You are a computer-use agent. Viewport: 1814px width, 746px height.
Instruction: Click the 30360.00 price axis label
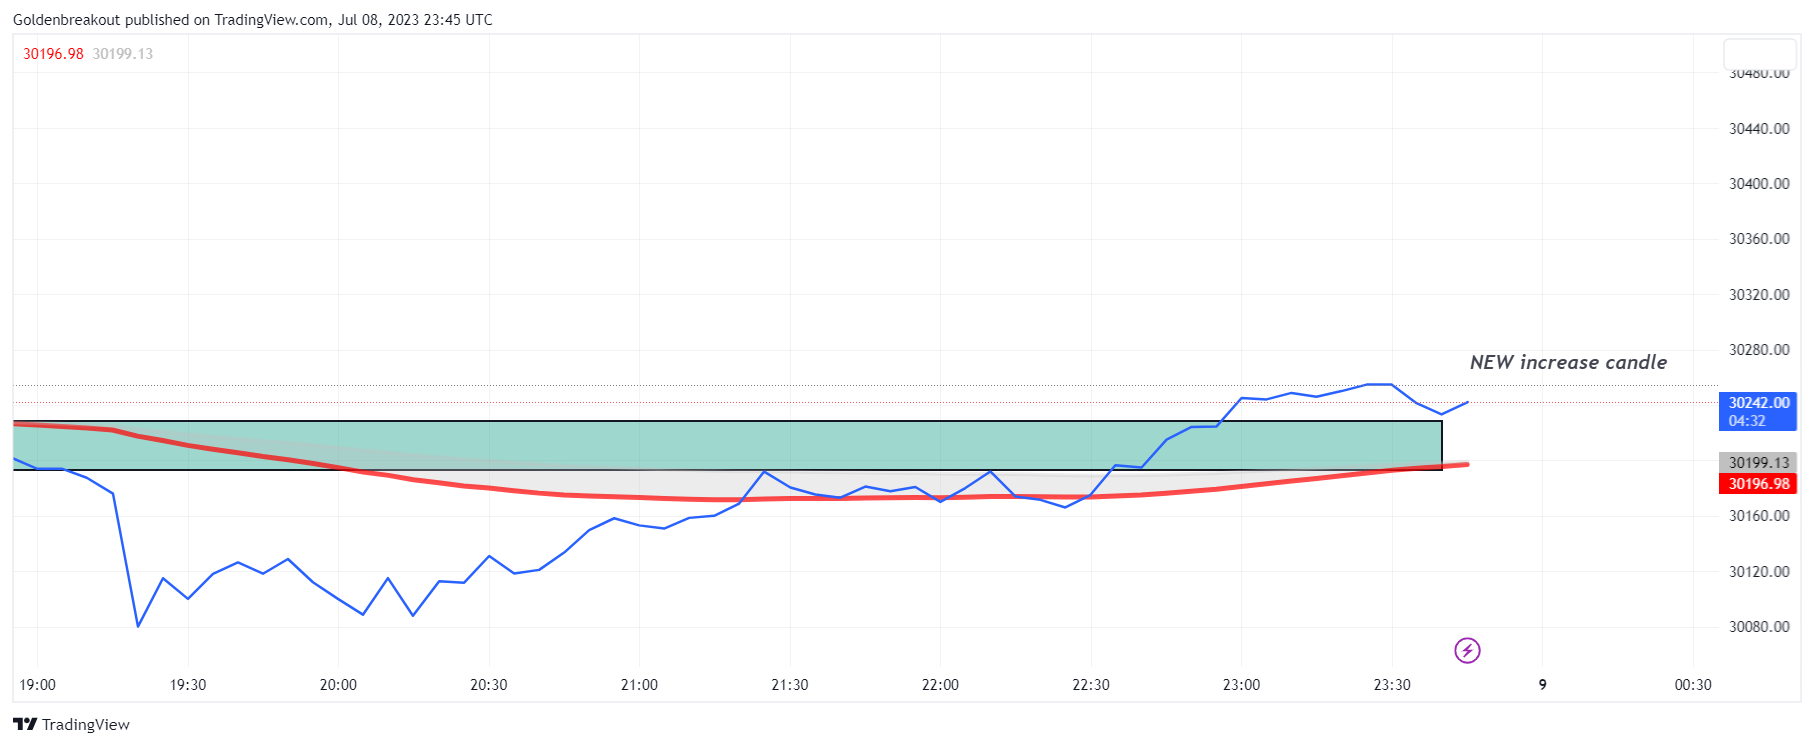(1759, 239)
